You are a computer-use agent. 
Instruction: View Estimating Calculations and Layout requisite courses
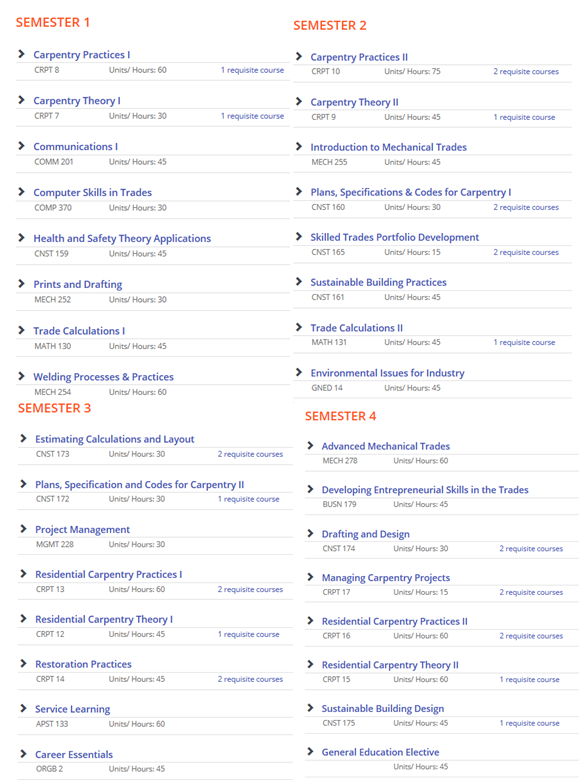[x=250, y=454]
